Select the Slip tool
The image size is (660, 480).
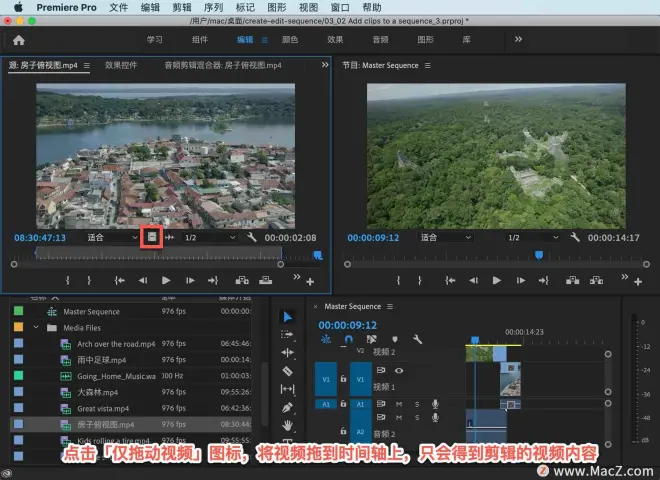(x=287, y=389)
